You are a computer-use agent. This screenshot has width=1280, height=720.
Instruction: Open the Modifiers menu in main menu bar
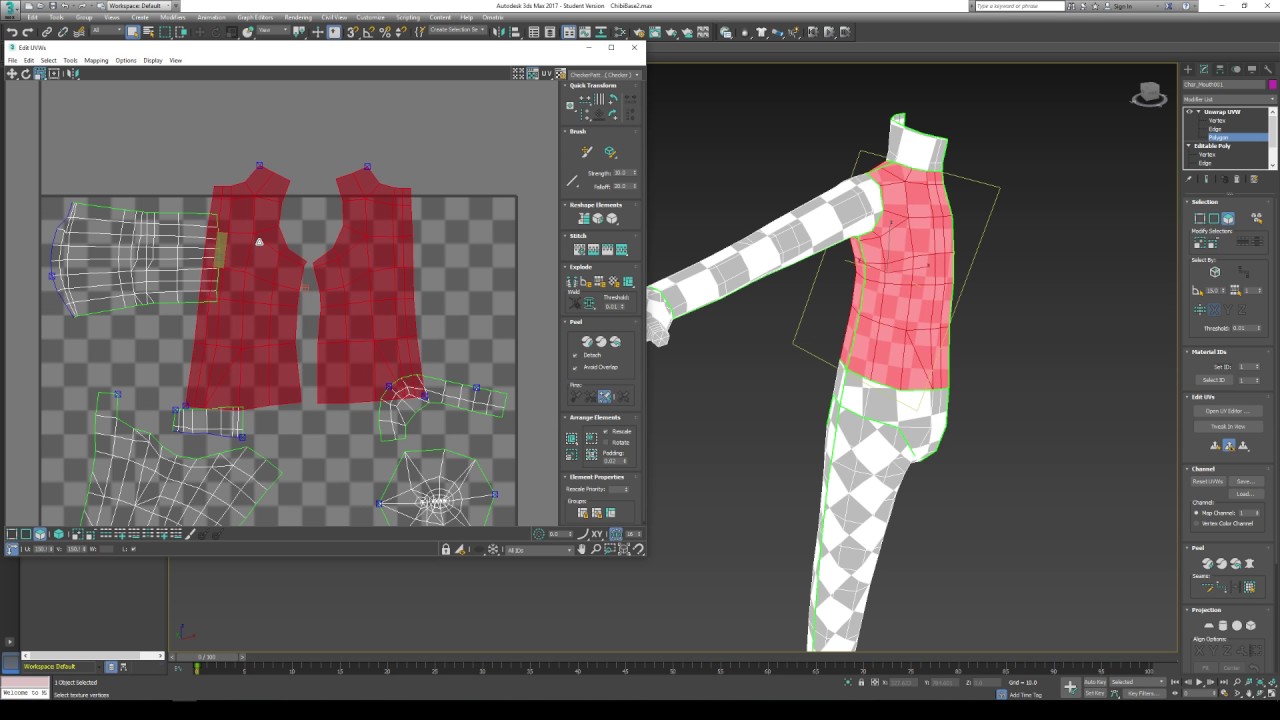point(173,18)
